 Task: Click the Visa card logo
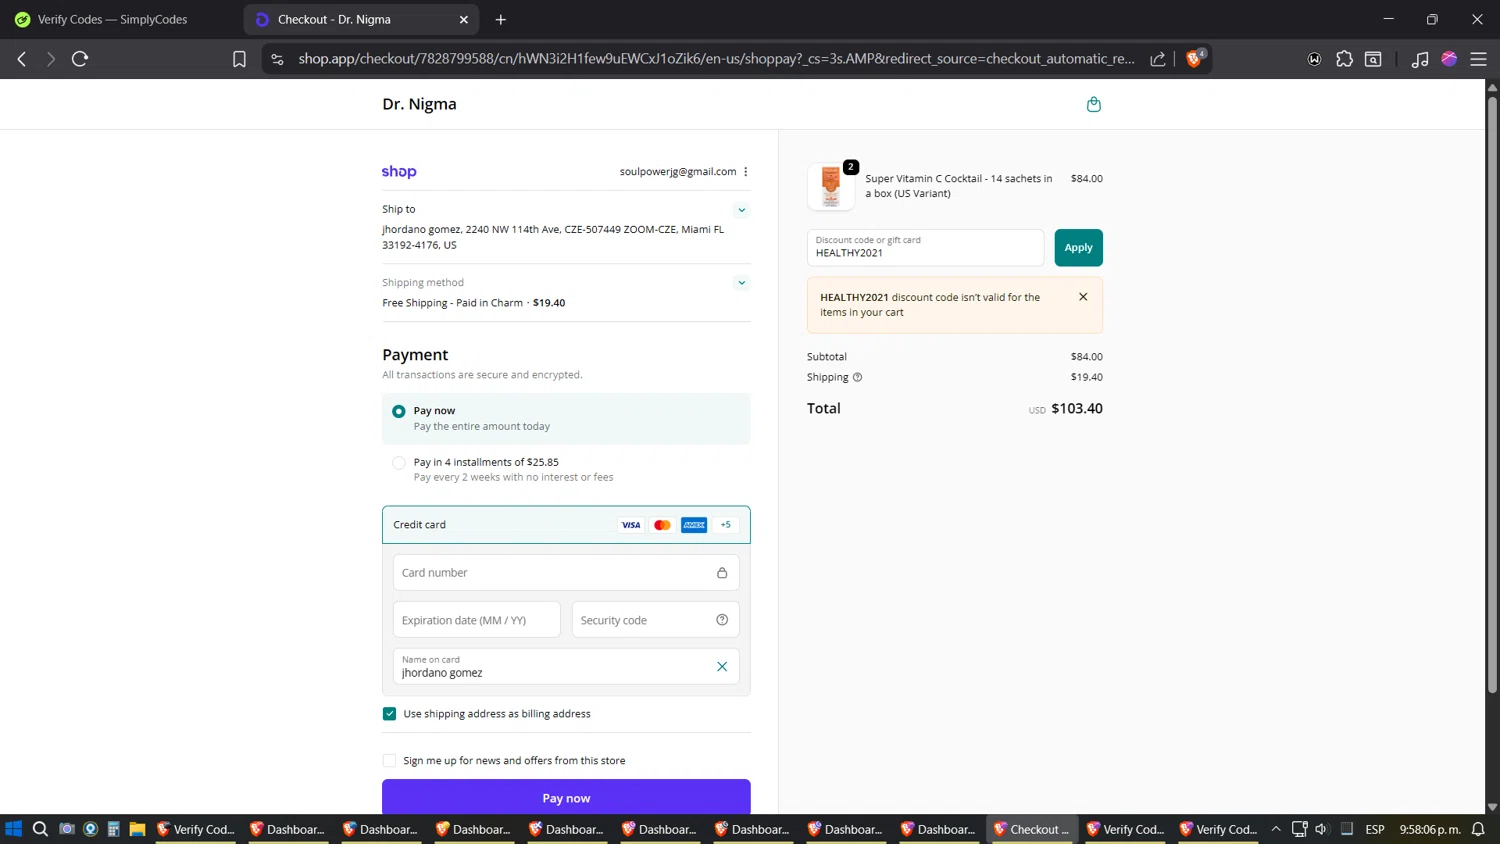point(631,525)
